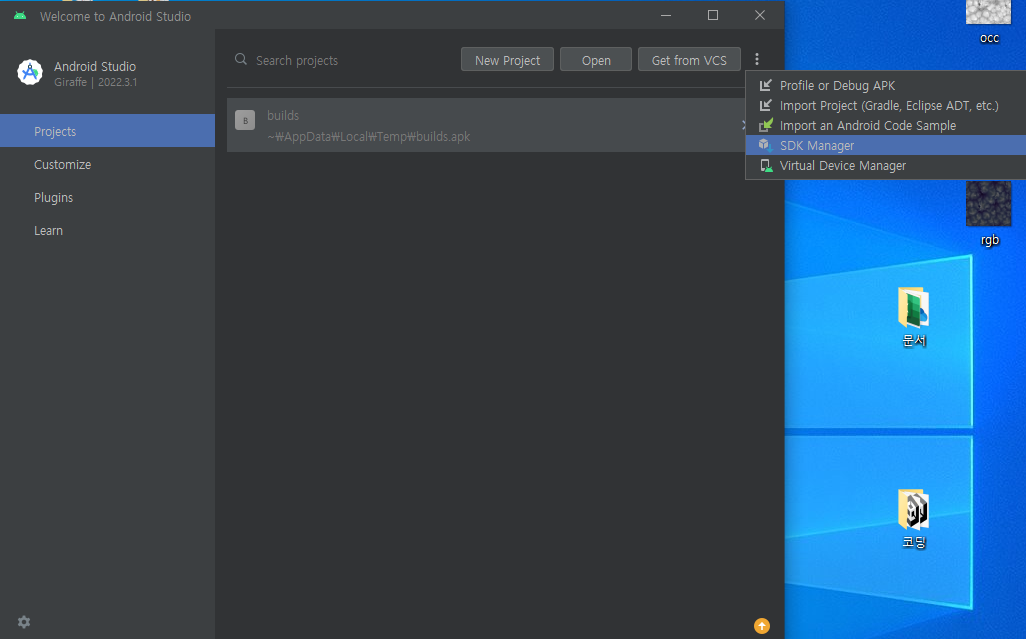1026x639 pixels.
Task: Click the Android Studio logo icon
Action: (x=30, y=73)
